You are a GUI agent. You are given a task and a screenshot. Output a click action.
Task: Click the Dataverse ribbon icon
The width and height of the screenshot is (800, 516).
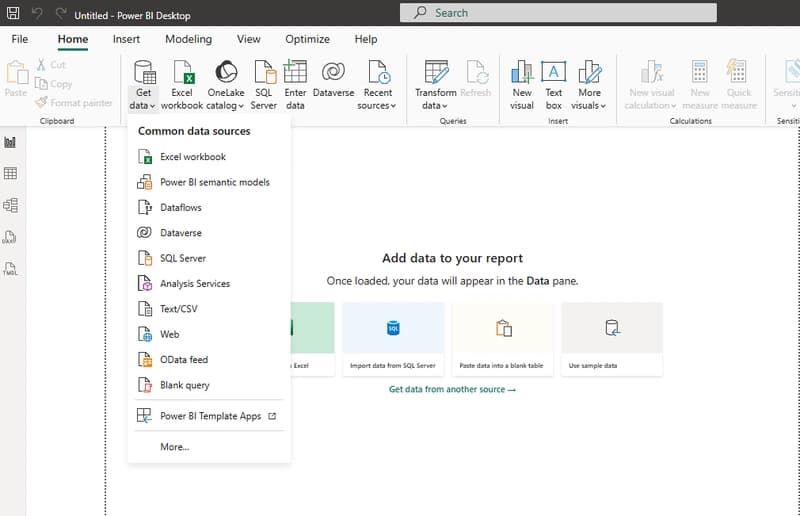click(333, 72)
